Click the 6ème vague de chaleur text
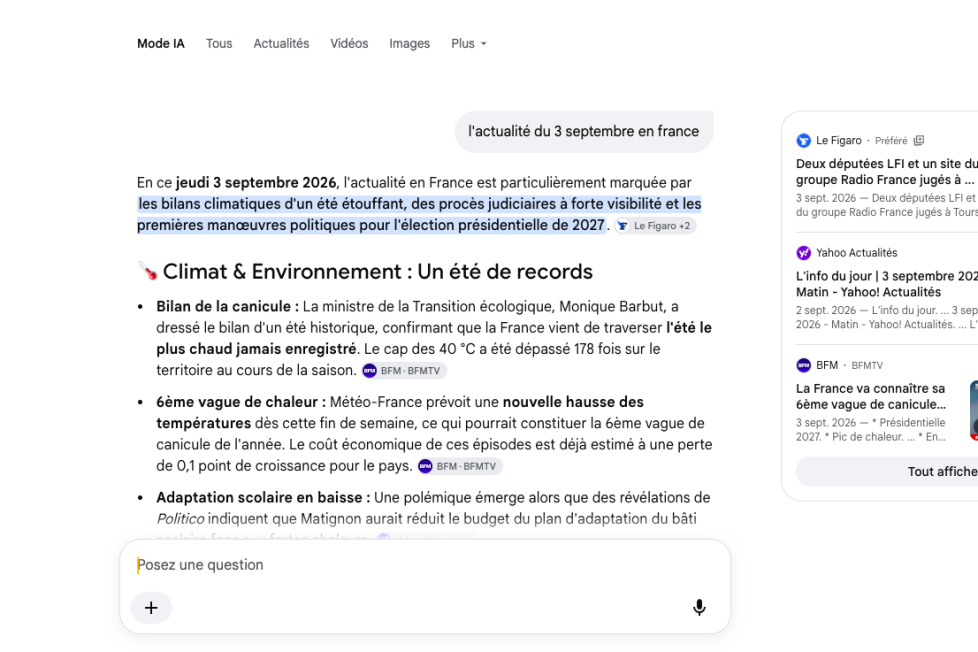978x652 pixels. 241,402
